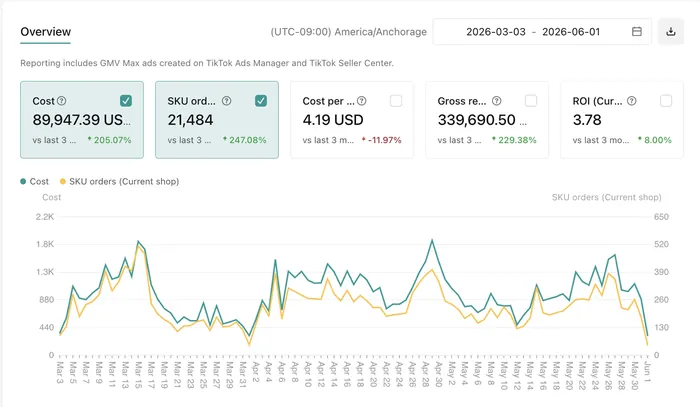Open the calendar icon in date range

[637, 32]
